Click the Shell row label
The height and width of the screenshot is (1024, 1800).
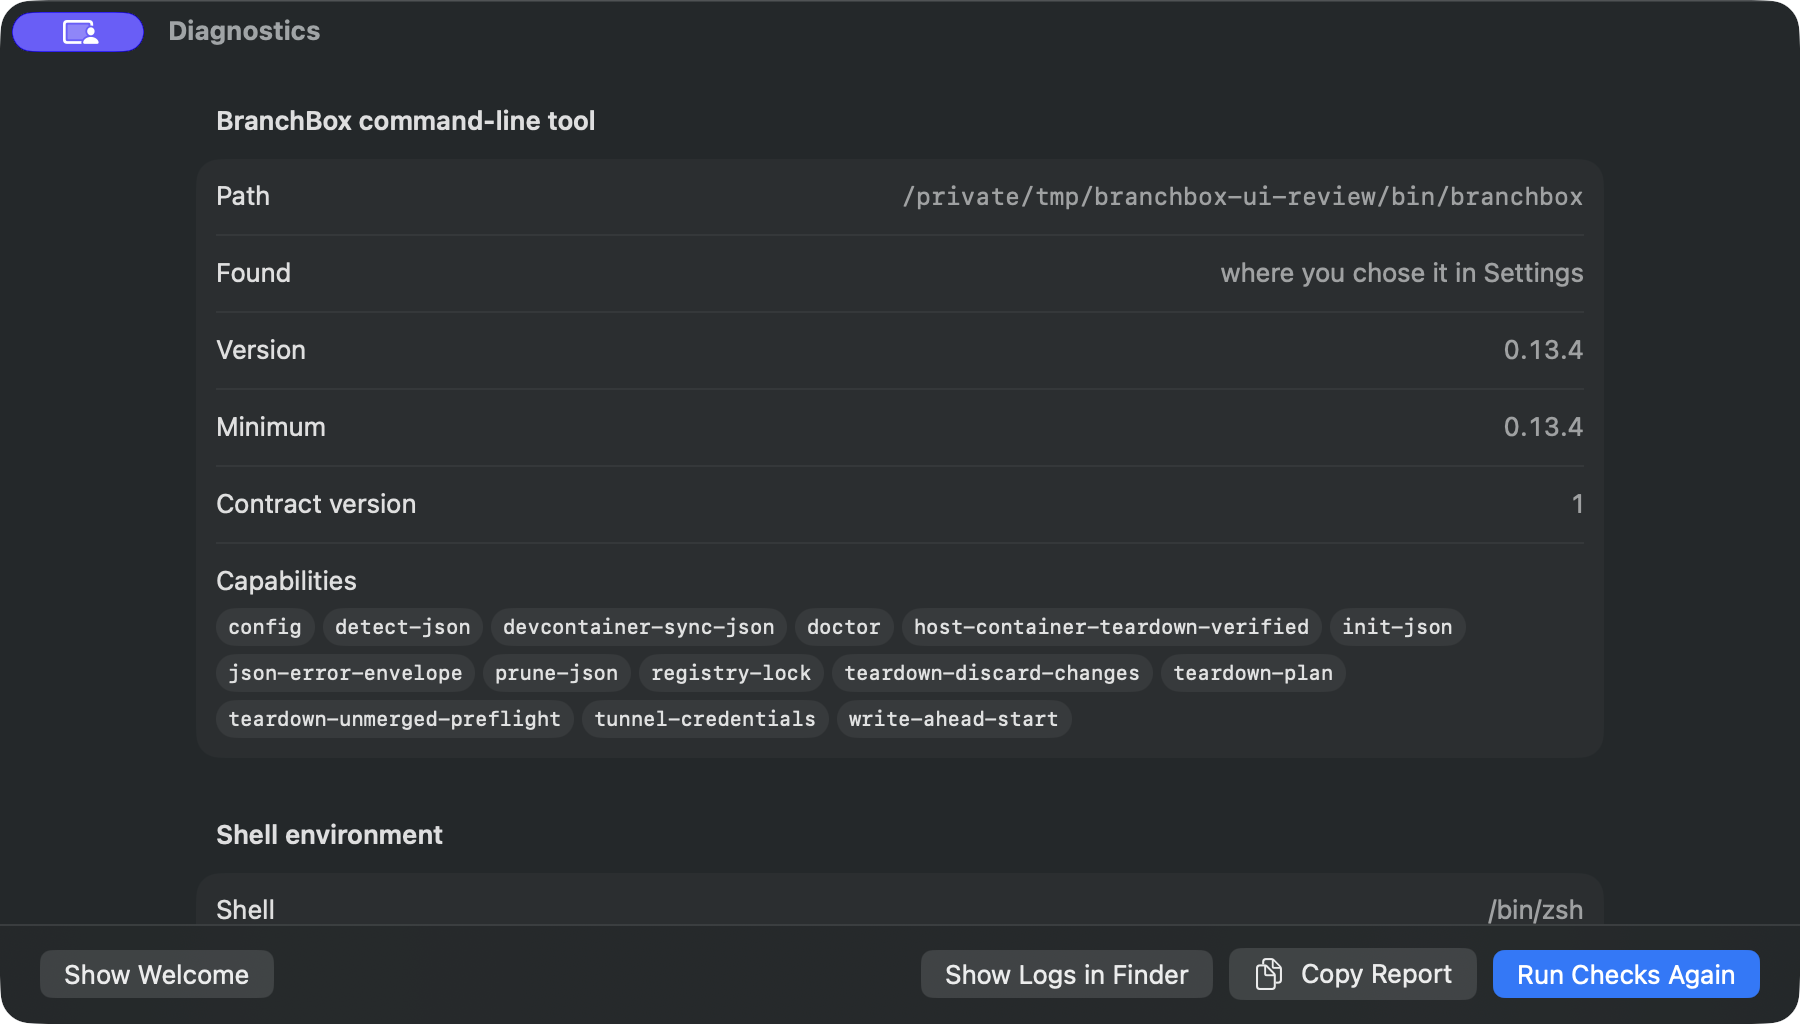click(245, 910)
